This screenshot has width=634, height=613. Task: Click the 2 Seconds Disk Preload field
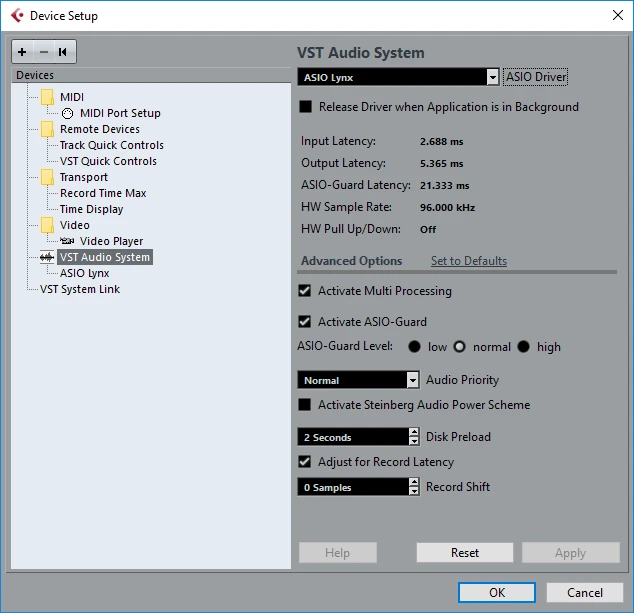[x=353, y=437]
